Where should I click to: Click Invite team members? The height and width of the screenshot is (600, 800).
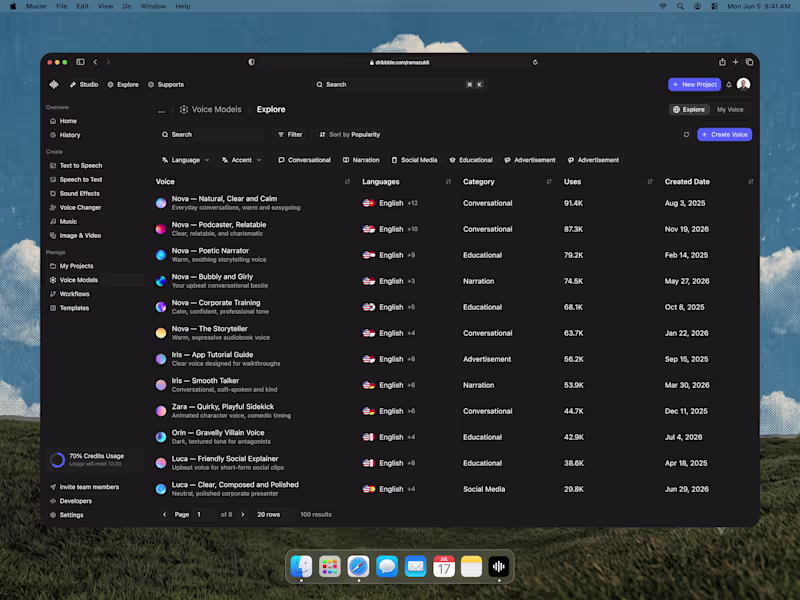84,487
